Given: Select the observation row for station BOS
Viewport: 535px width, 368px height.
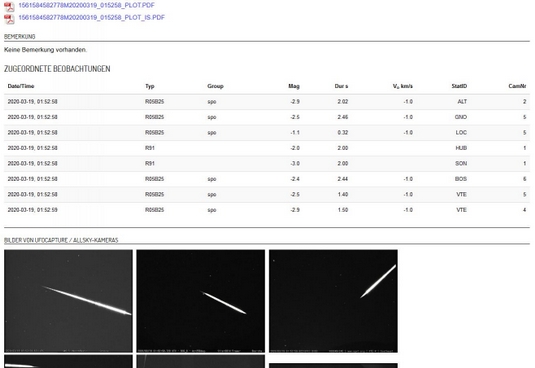Looking at the screenshot, I should click(267, 179).
